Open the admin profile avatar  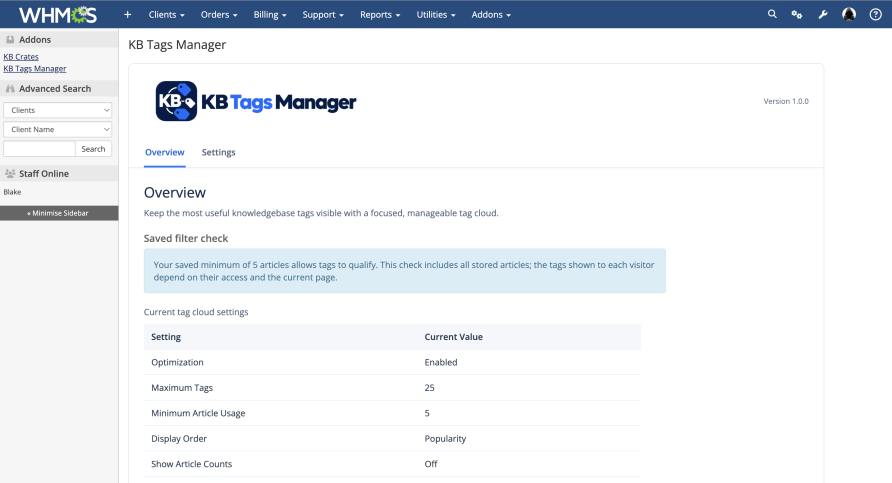click(x=849, y=14)
